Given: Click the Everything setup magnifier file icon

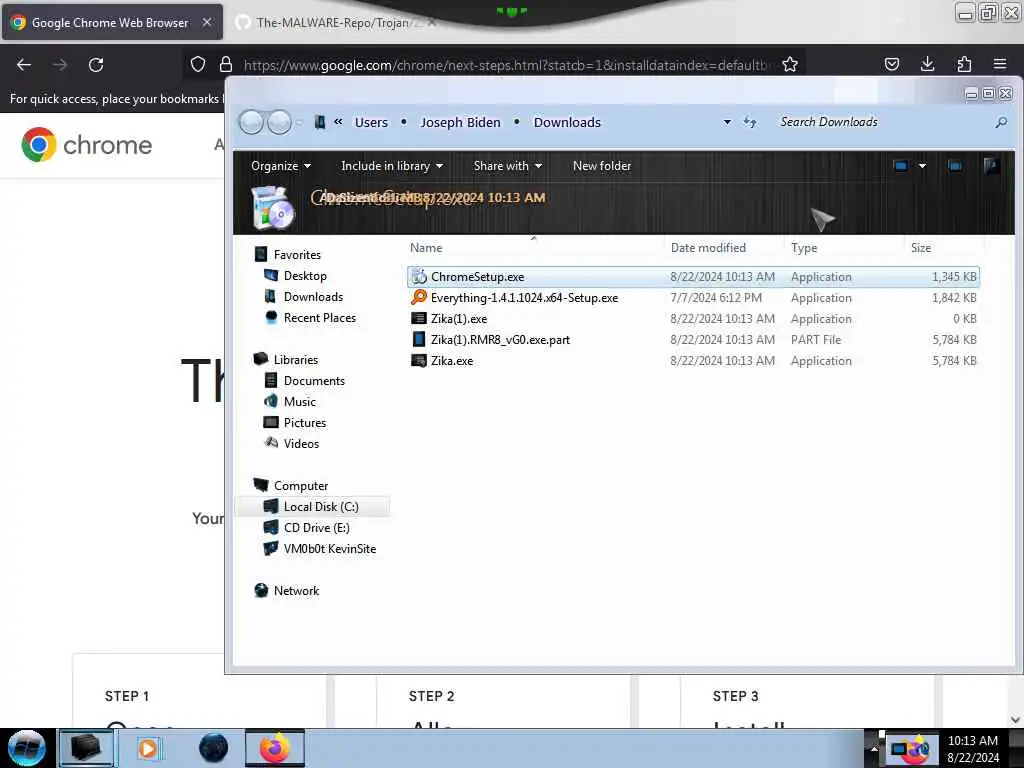Looking at the screenshot, I should [419, 297].
